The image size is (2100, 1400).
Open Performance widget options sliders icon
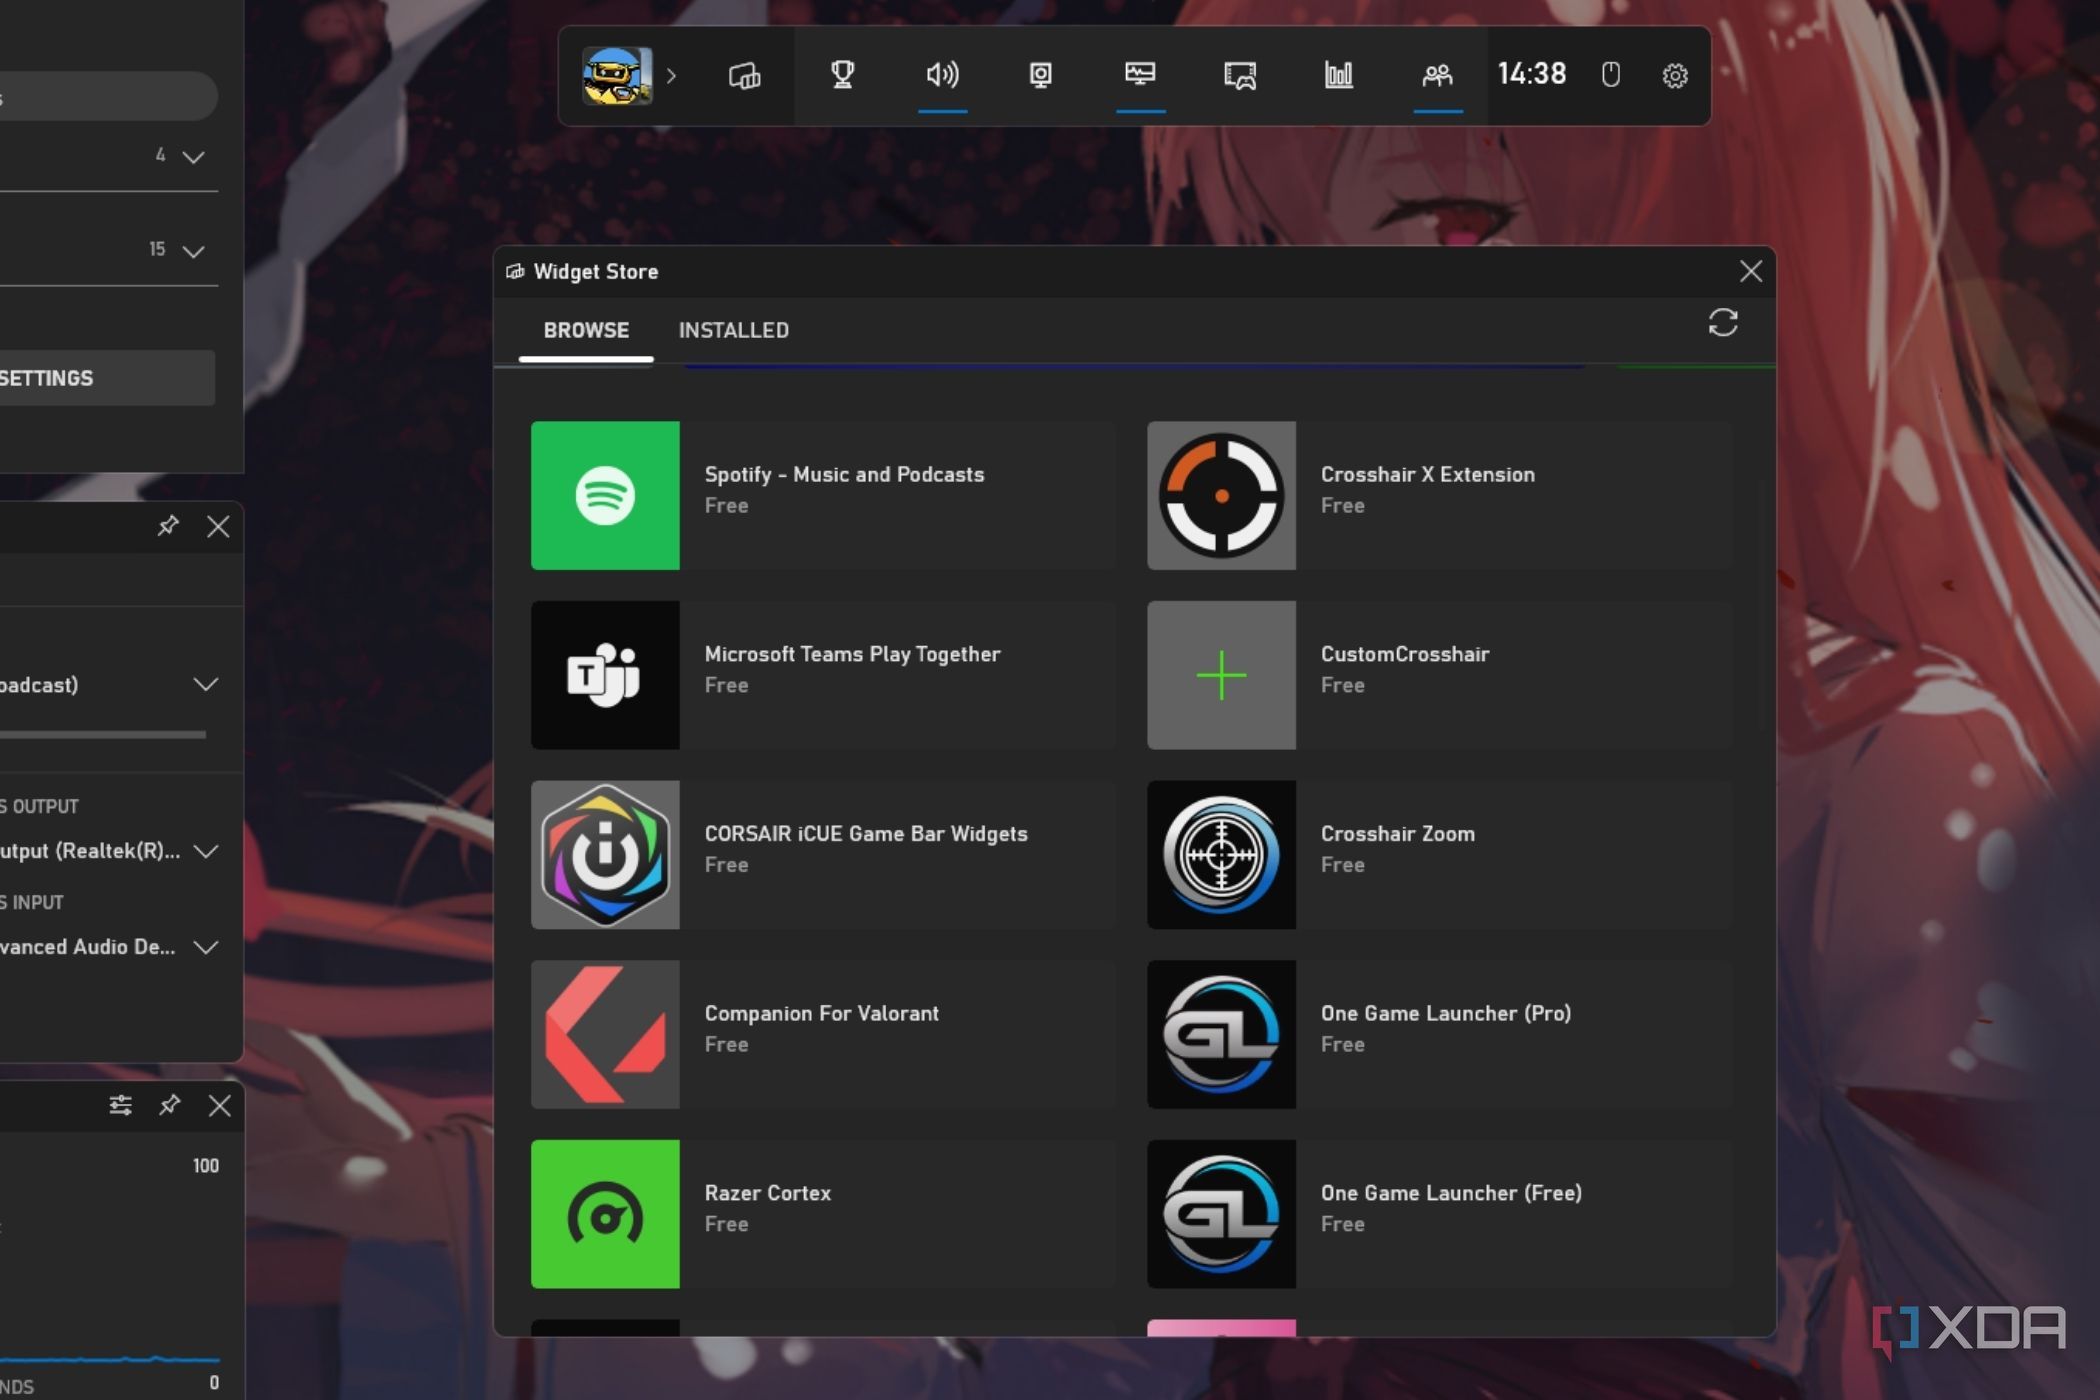coord(120,1105)
